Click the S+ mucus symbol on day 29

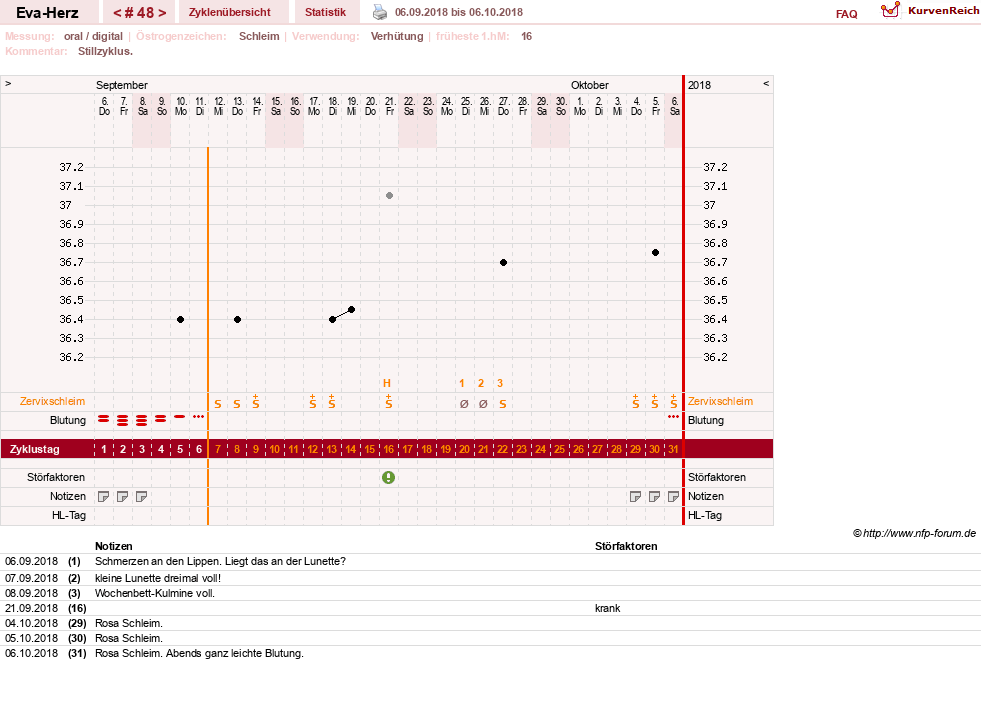(636, 402)
